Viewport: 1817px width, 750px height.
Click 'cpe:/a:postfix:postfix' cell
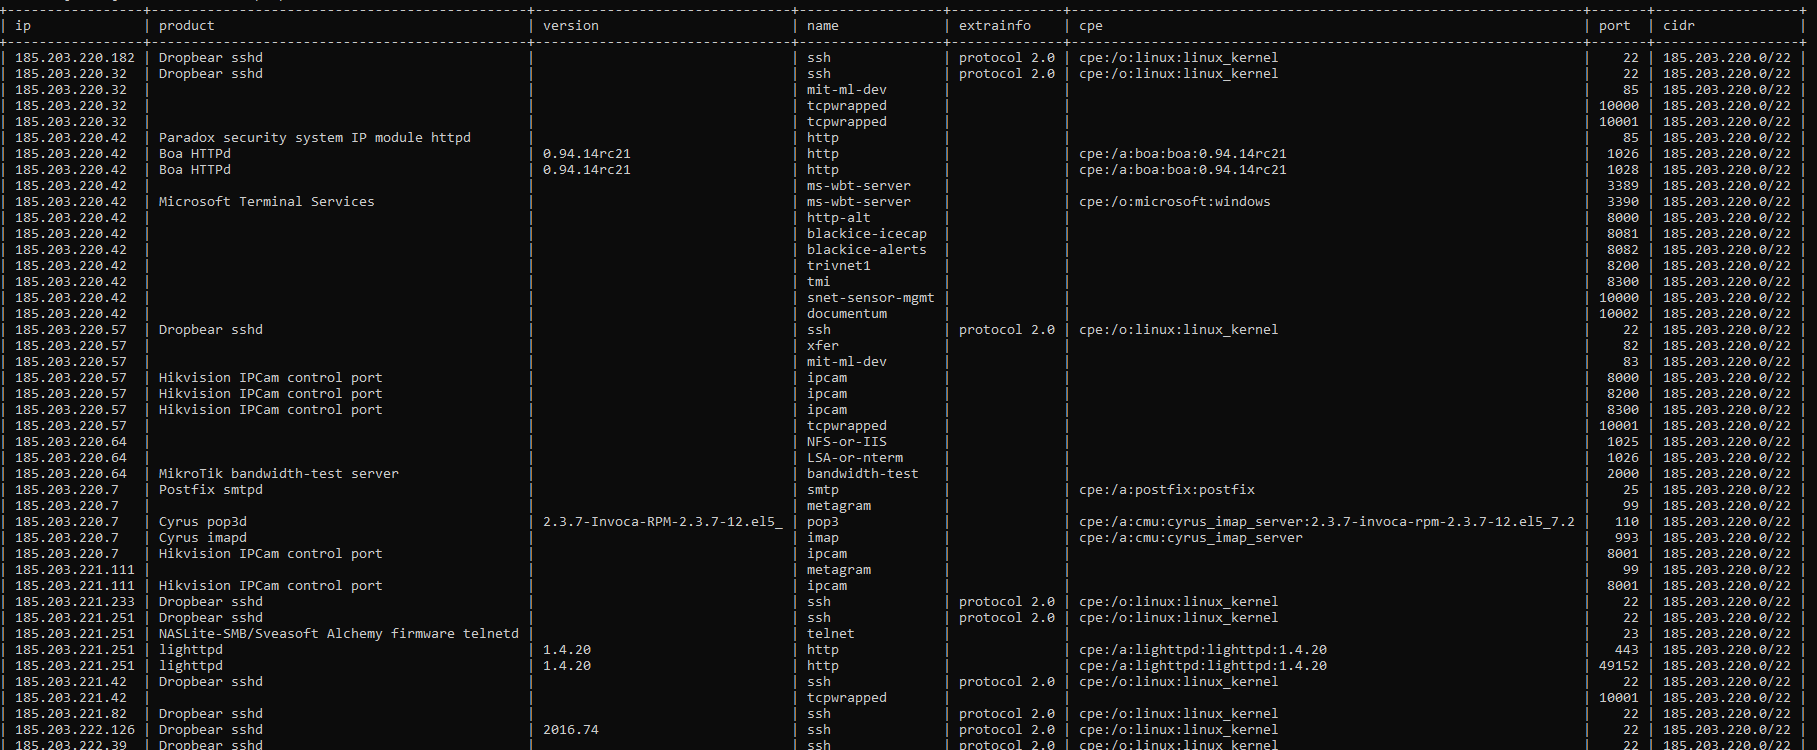1167,490
